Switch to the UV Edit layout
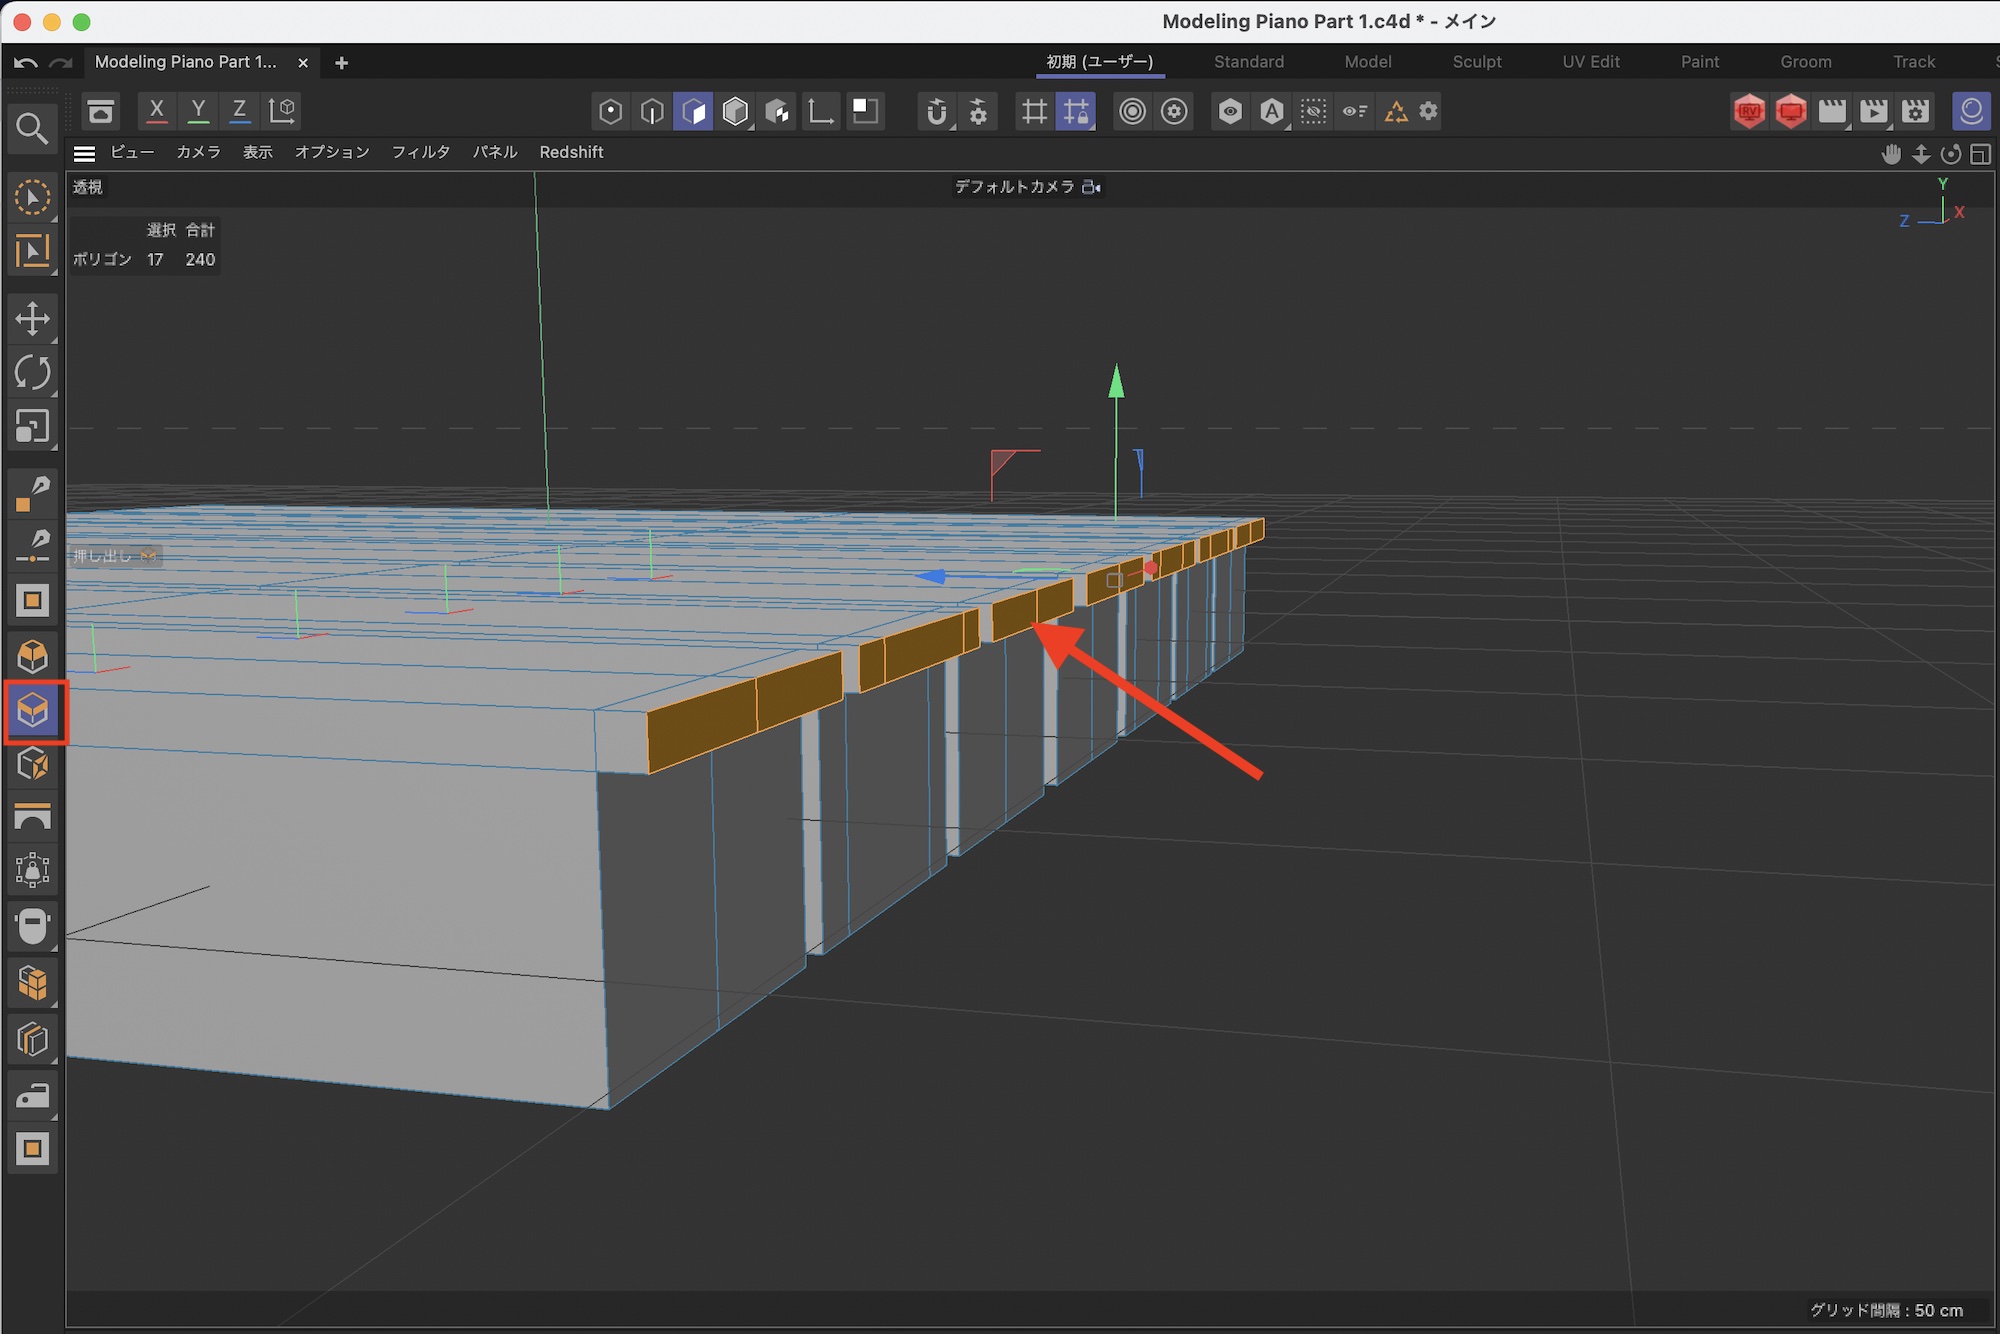 1590,62
